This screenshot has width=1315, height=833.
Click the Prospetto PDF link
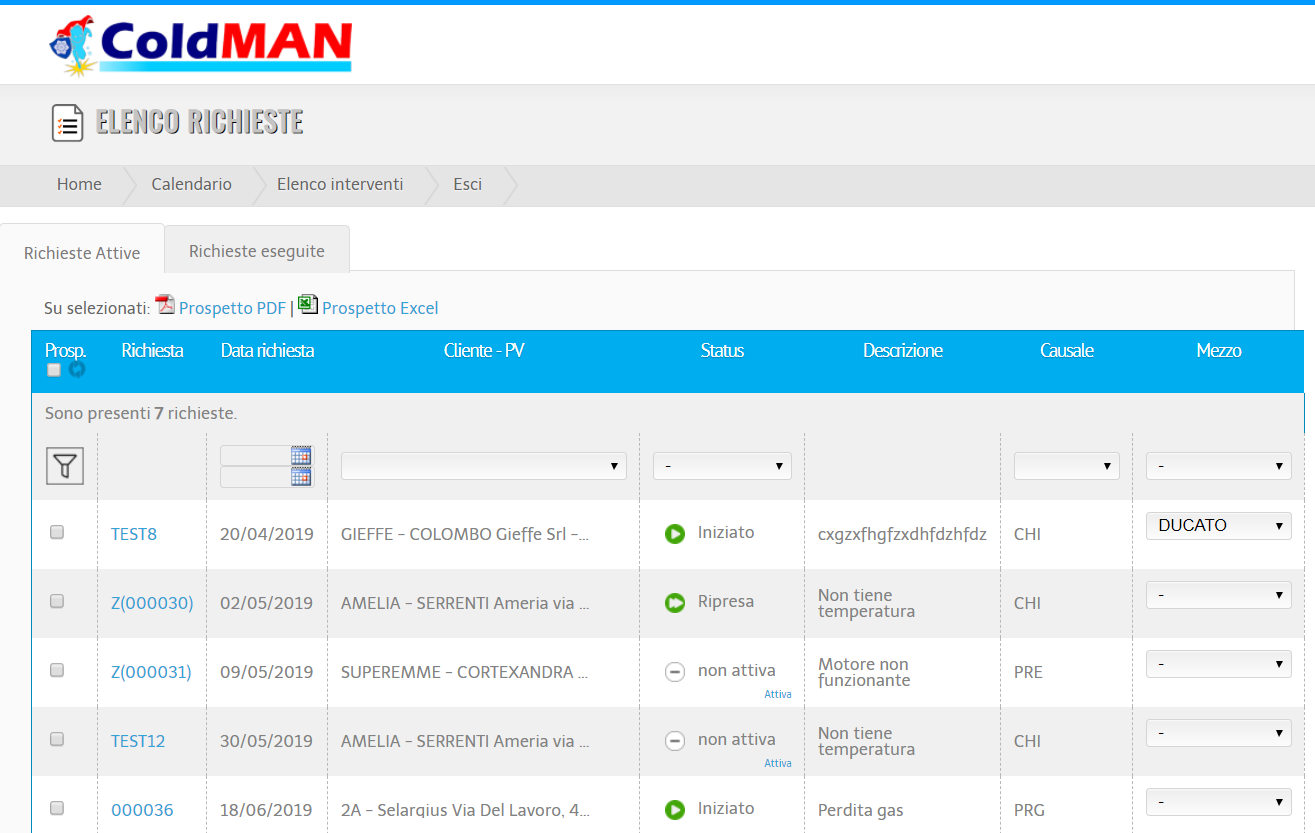coord(232,308)
